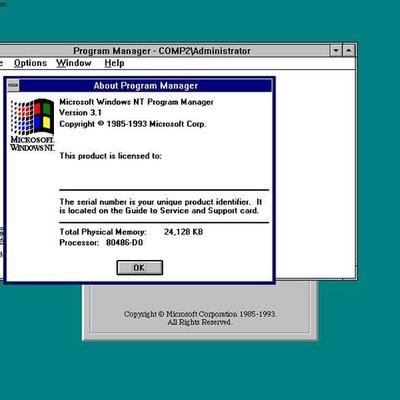Viewport: 400px width, 400px height.
Task: Click the OK button in About dialog
Action: click(x=140, y=268)
